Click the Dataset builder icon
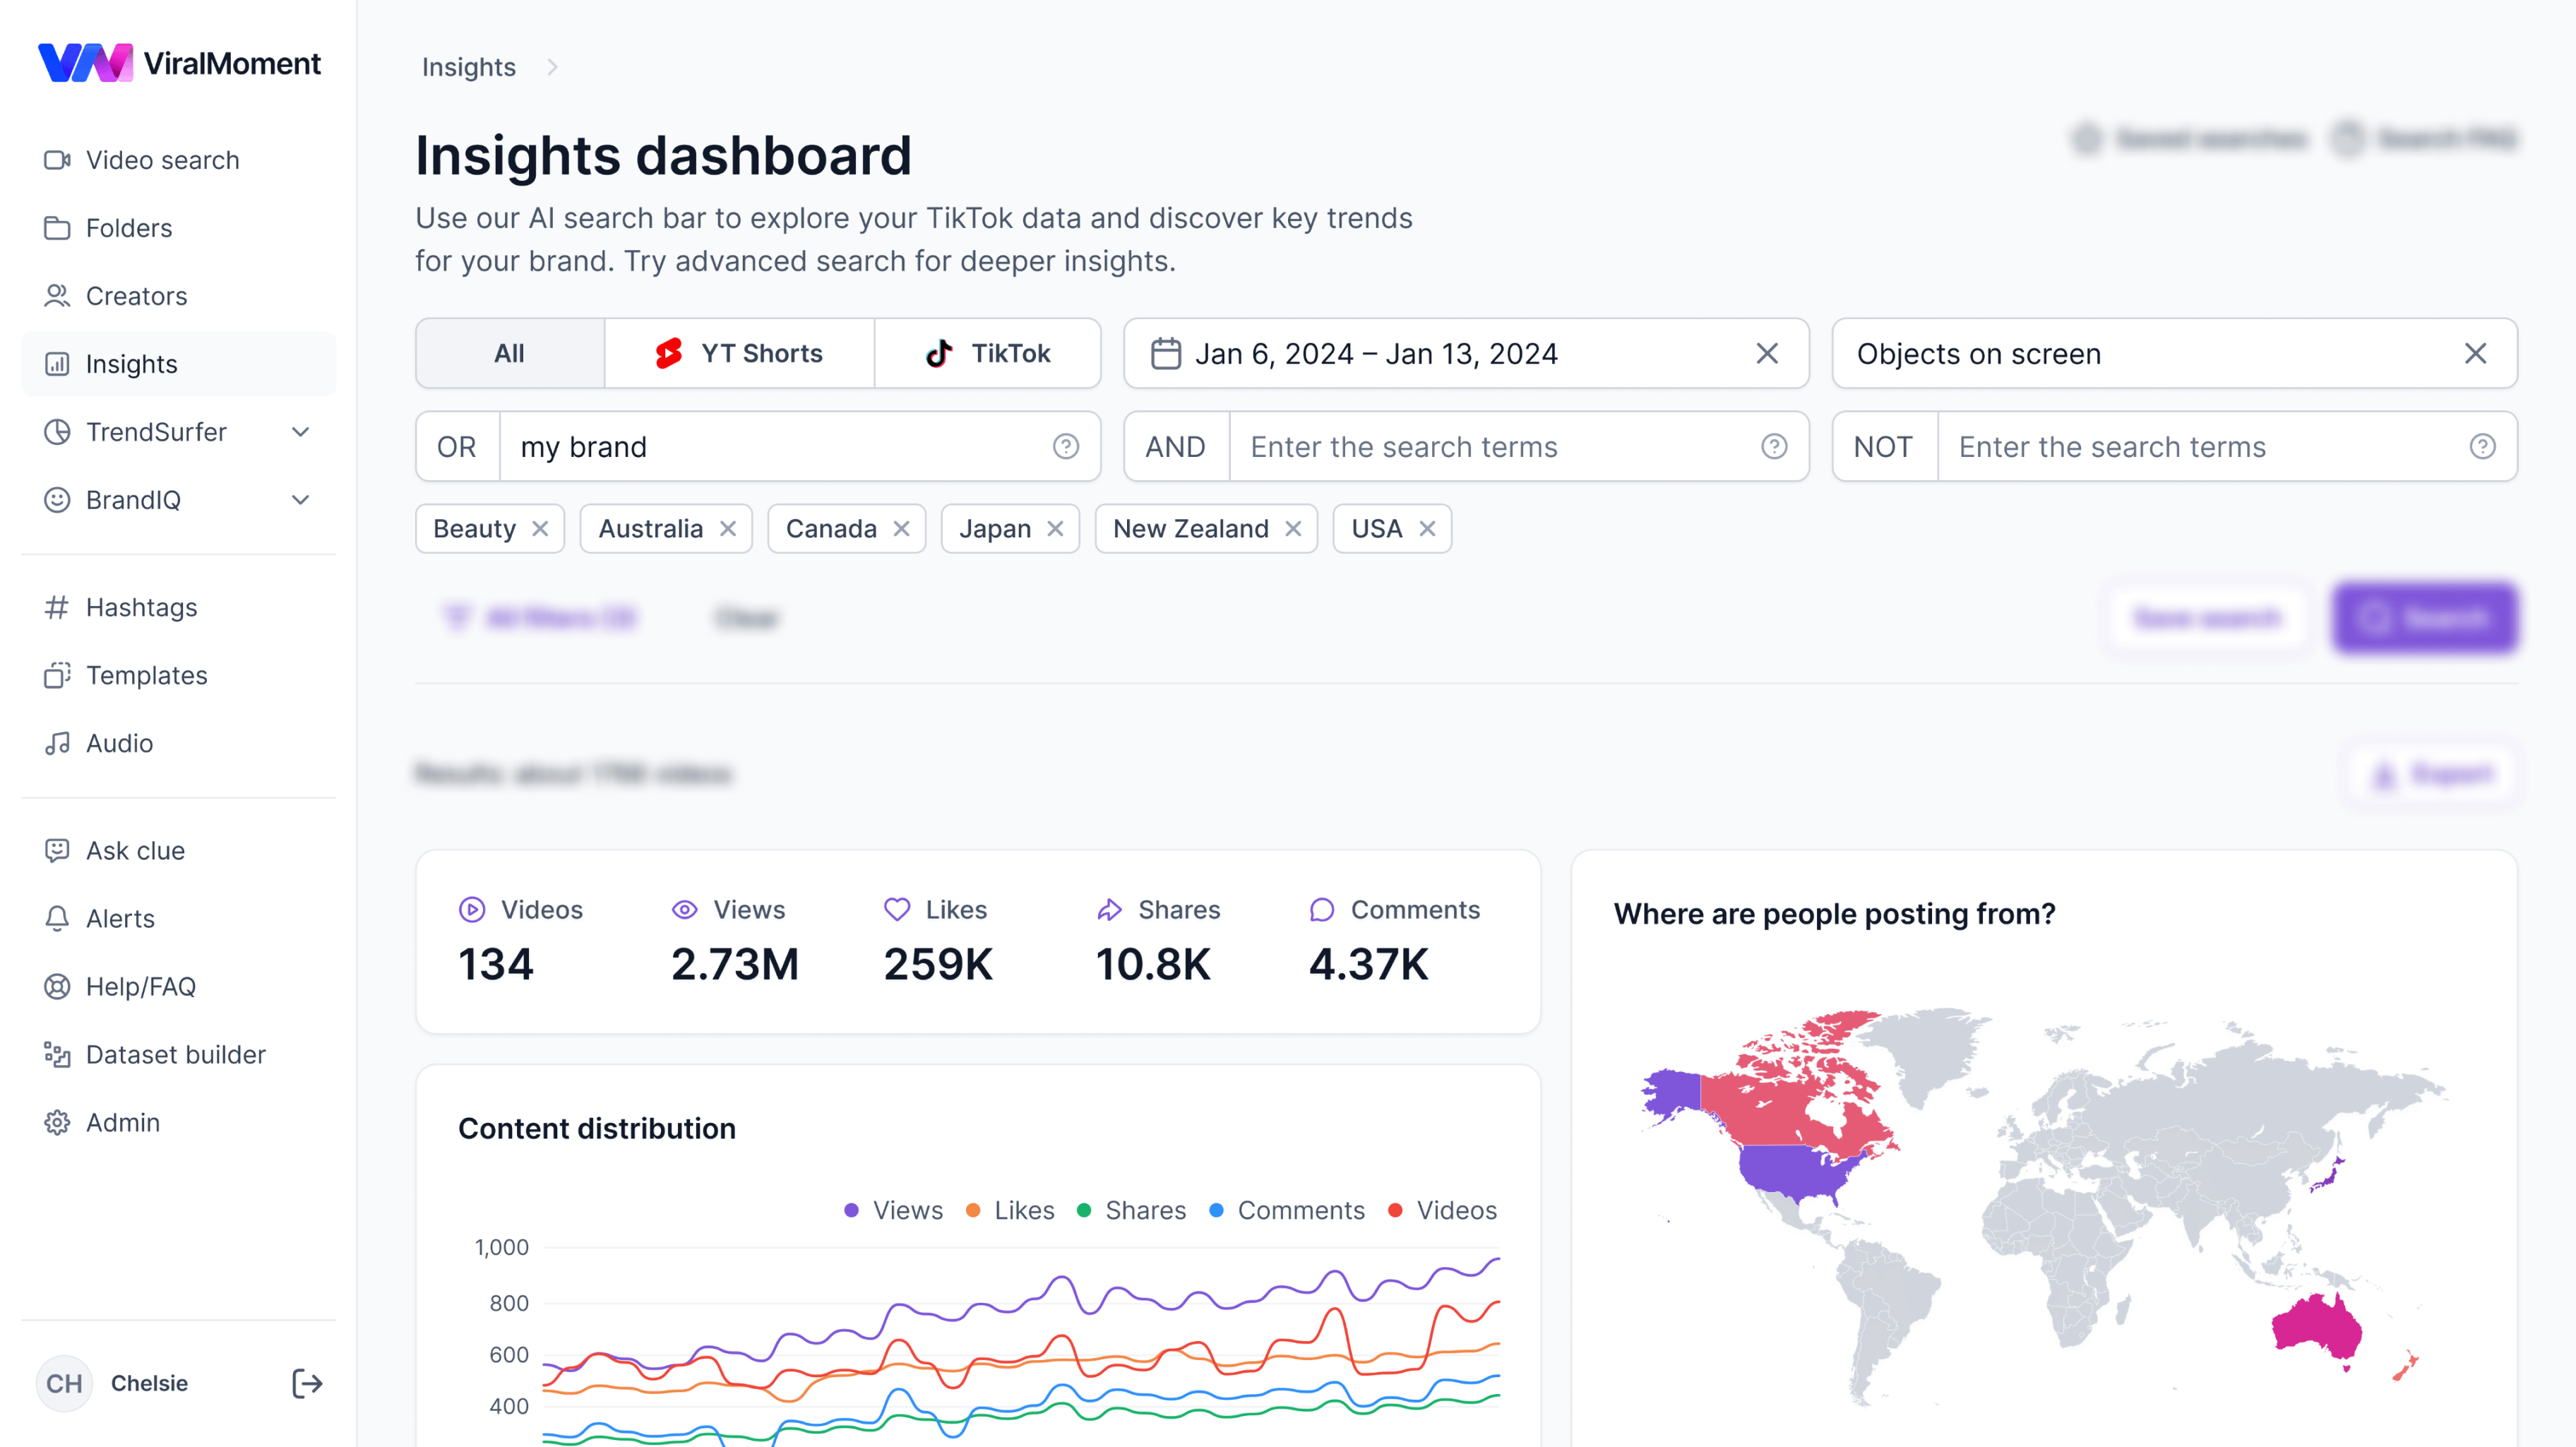This screenshot has width=2576, height=1447. [x=57, y=1054]
